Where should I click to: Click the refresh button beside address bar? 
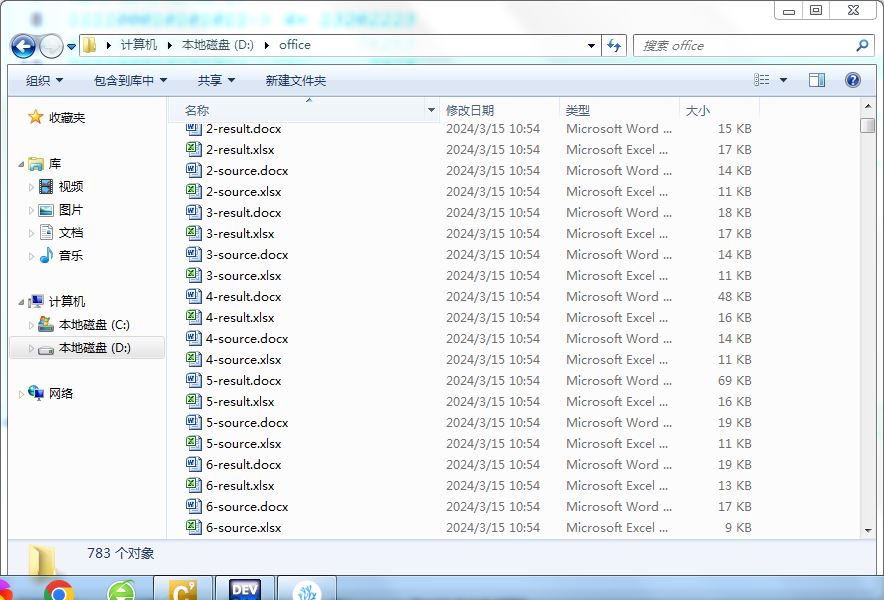pos(614,45)
